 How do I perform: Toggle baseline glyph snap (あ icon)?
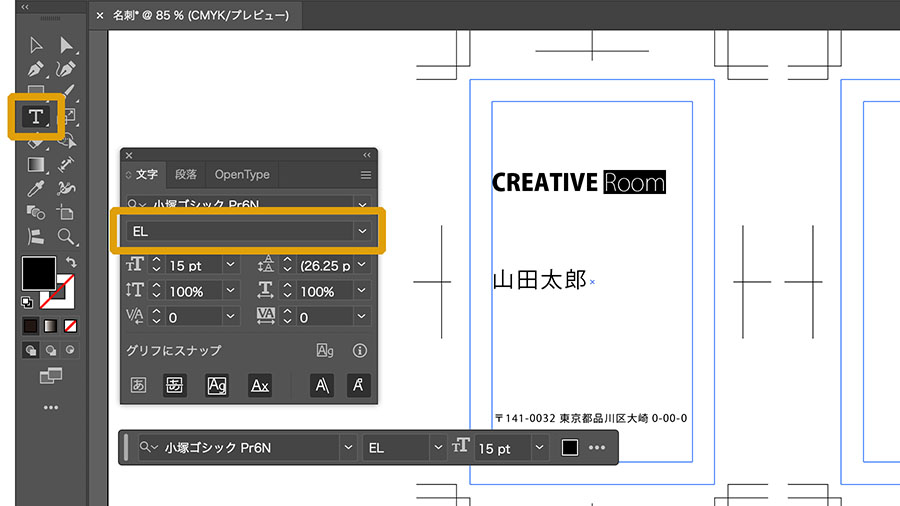click(138, 385)
